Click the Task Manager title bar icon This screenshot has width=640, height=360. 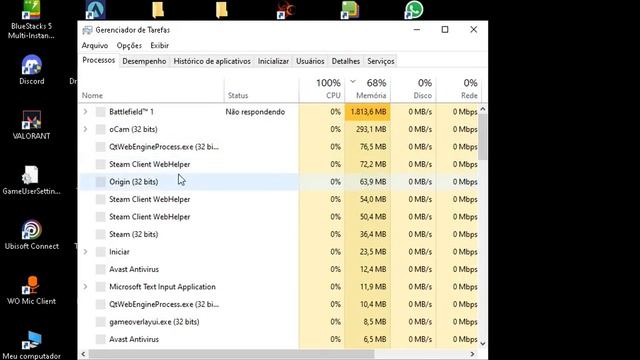87,30
